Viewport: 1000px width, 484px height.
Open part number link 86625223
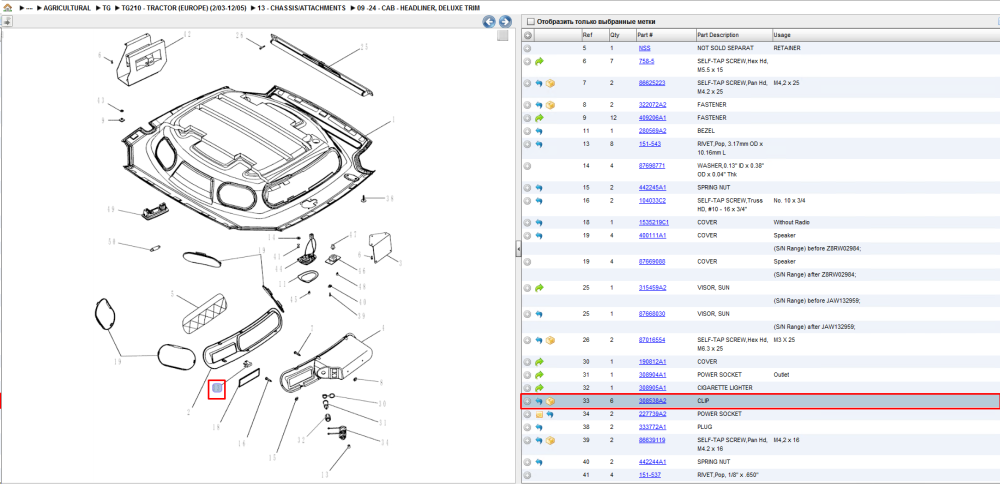click(x=652, y=83)
